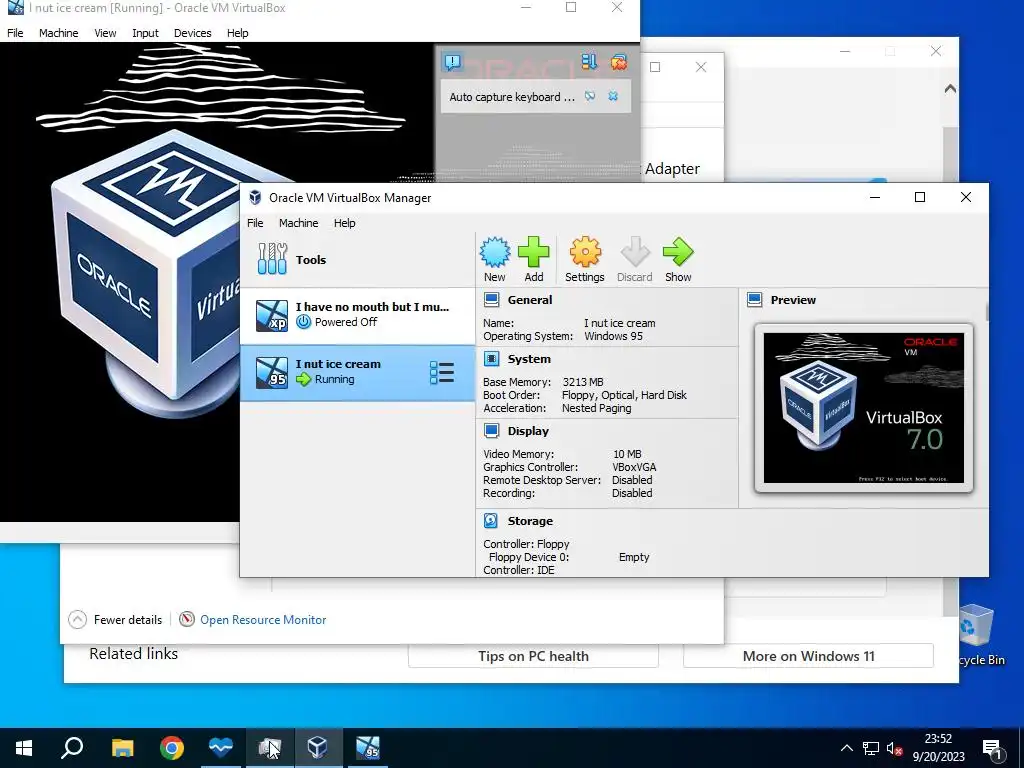Viewport: 1024px width, 768px height.
Task: Open Help menu in running VM window
Action: coord(238,33)
